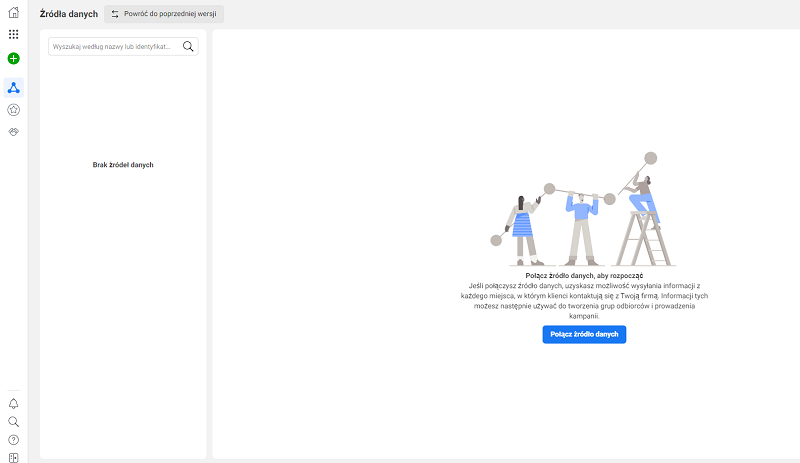Click 'Połącz źródło danych, aby rozpocząć' heading
This screenshot has height=463, width=800.
[x=584, y=275]
